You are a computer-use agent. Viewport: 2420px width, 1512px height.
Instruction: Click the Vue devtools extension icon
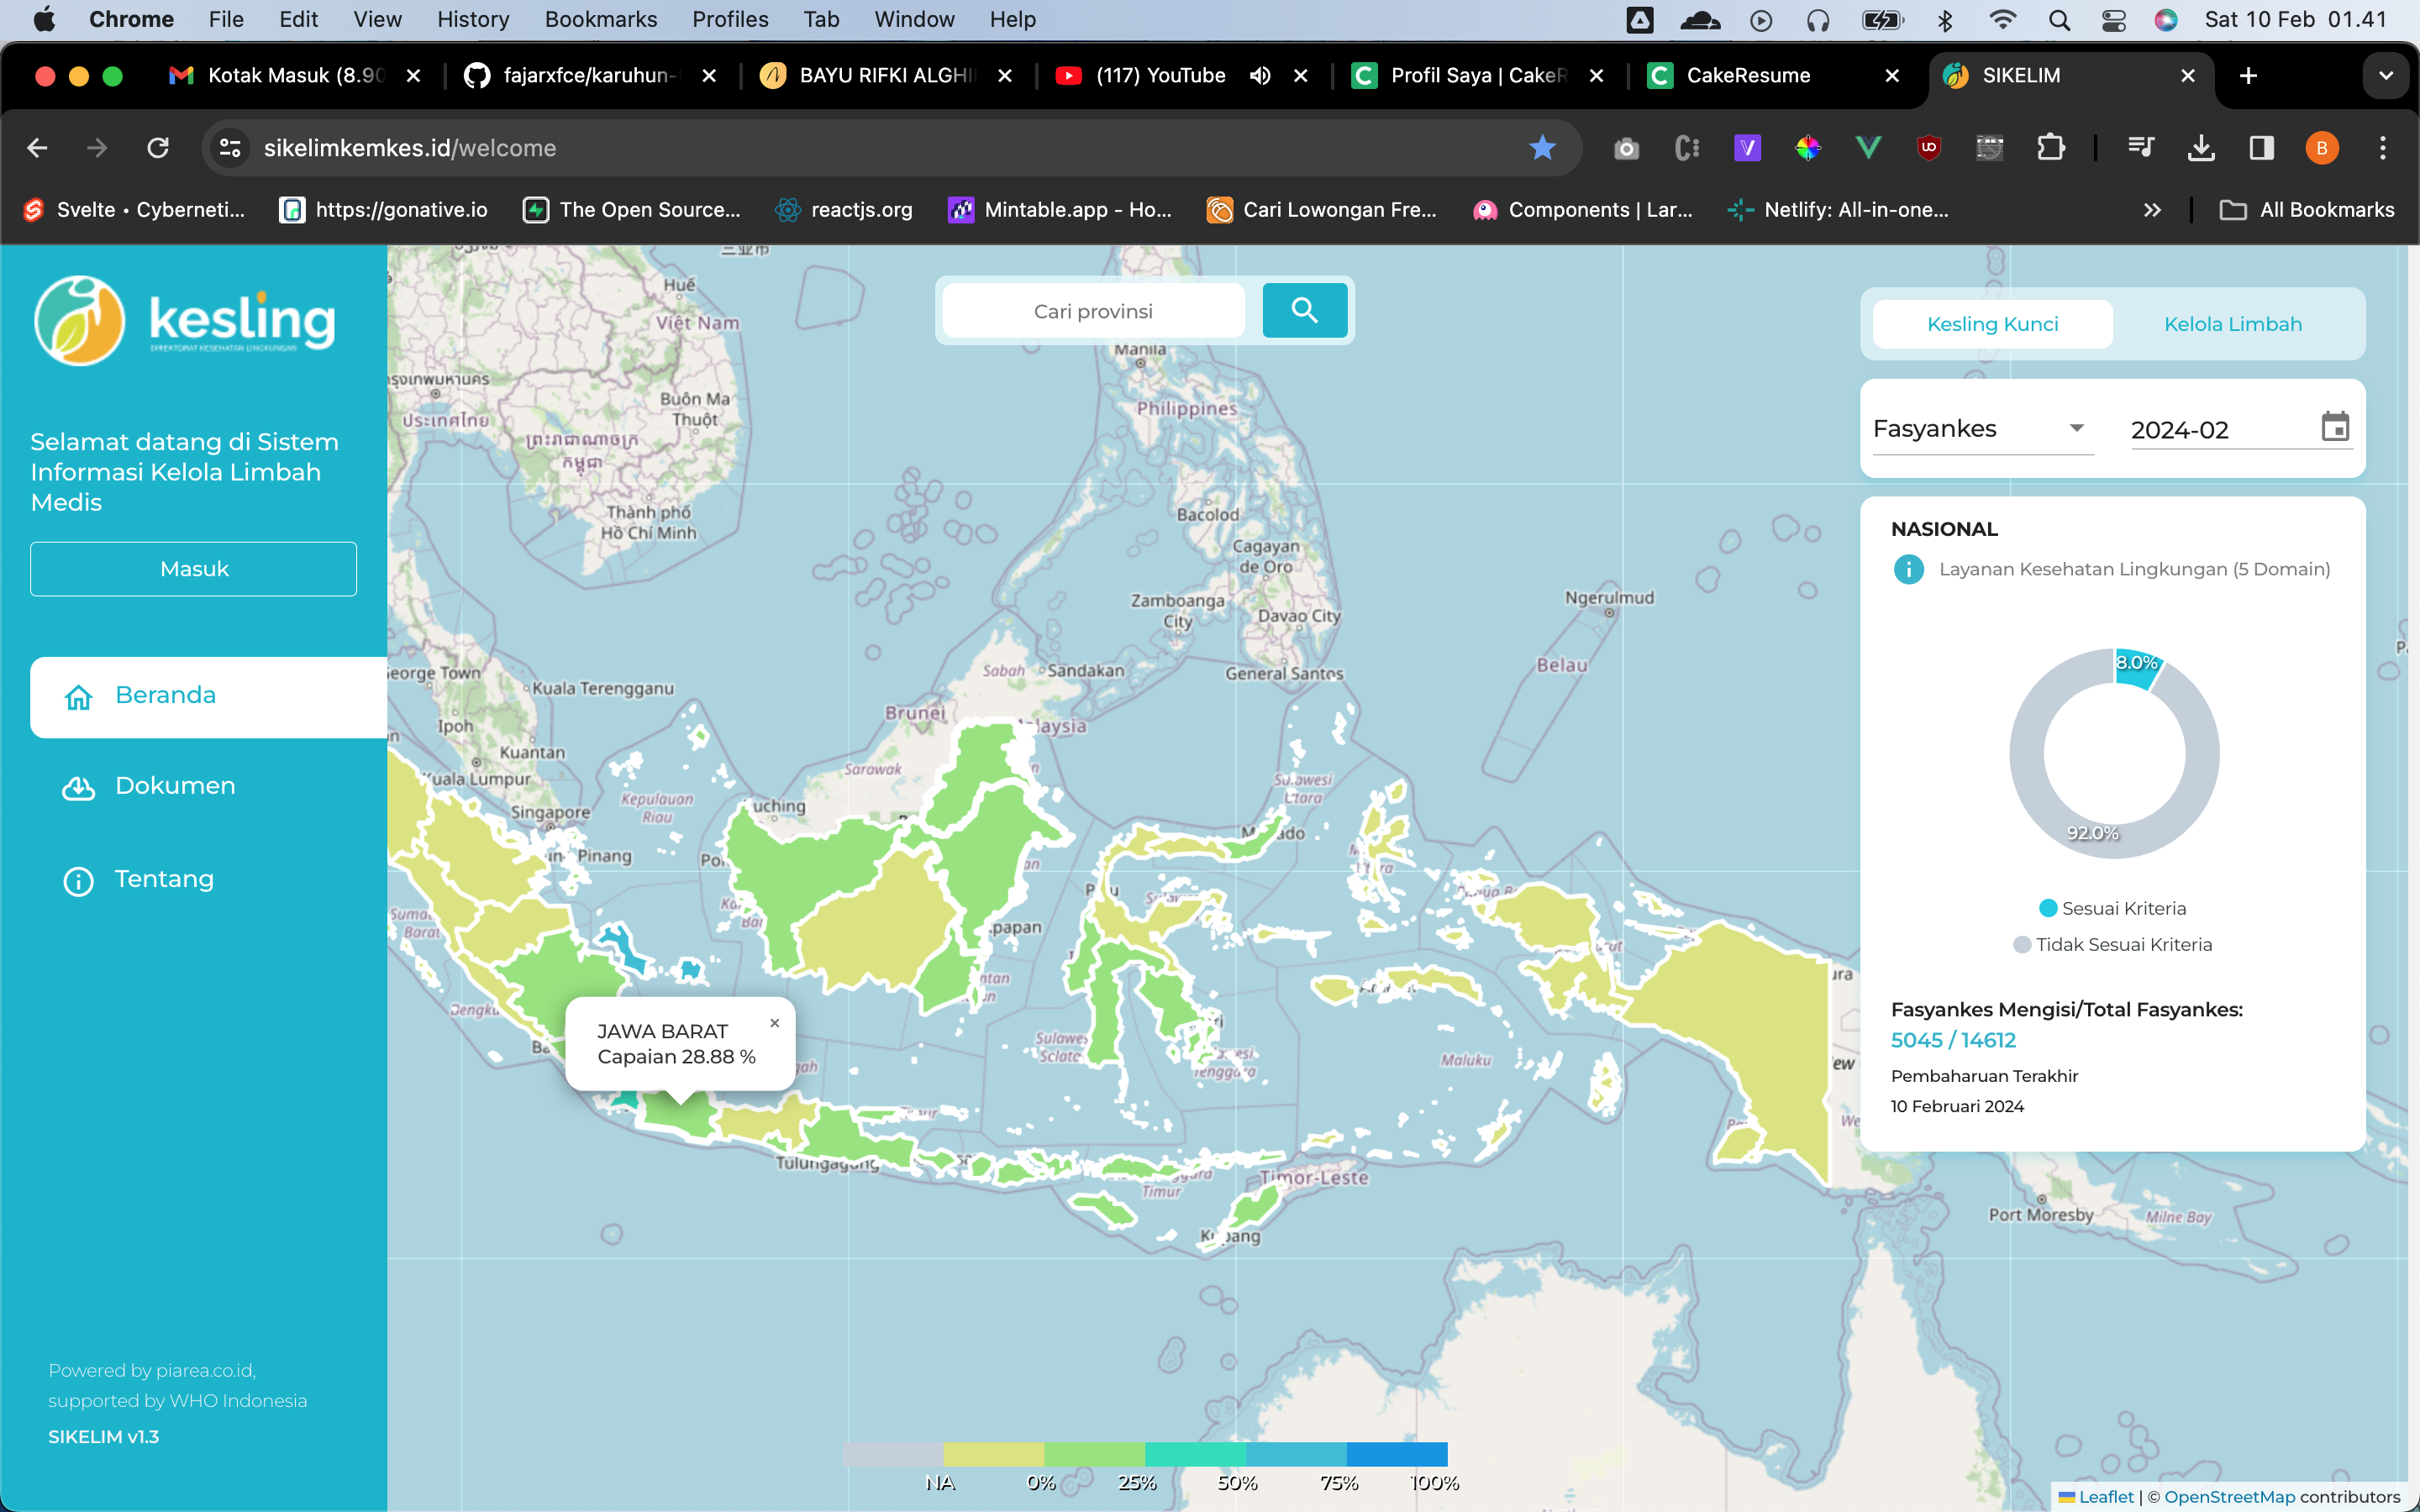(x=1868, y=148)
